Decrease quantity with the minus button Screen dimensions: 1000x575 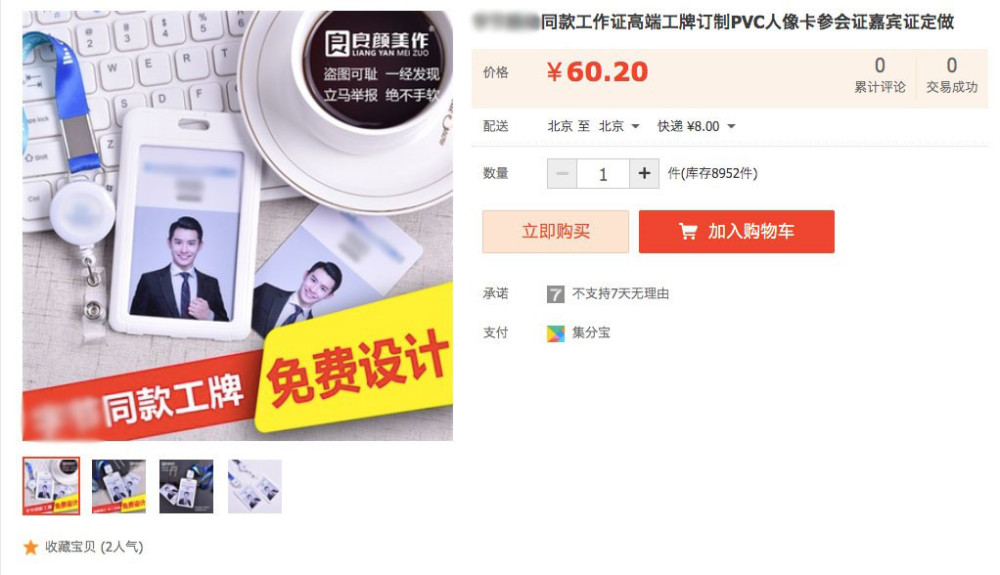562,173
